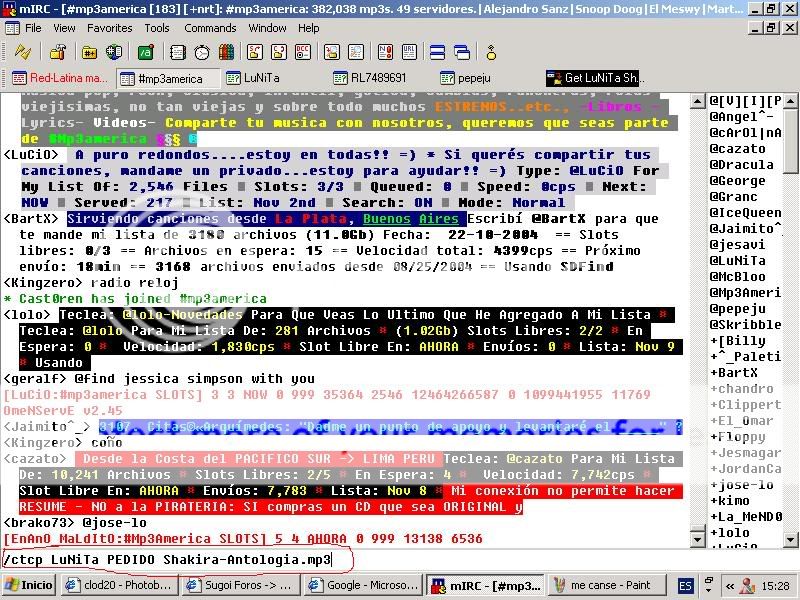Switch to the Get LuNiTa DCC window
800x600 pixels.
click(595, 78)
